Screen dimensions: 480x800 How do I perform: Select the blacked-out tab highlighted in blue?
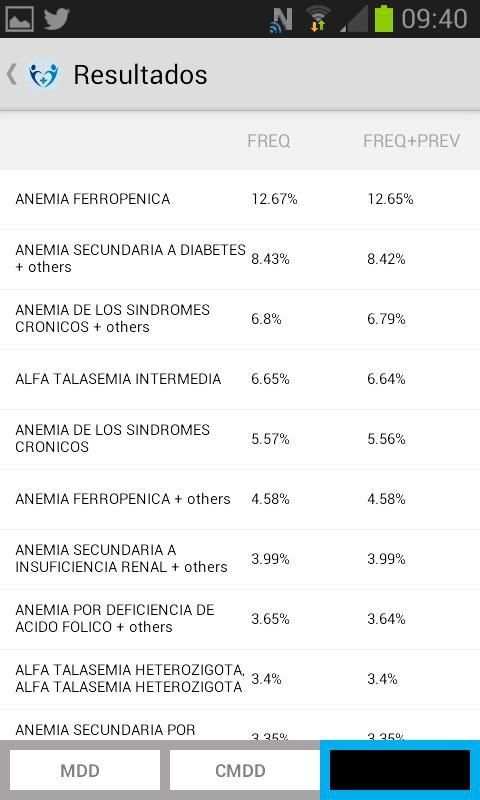point(400,770)
